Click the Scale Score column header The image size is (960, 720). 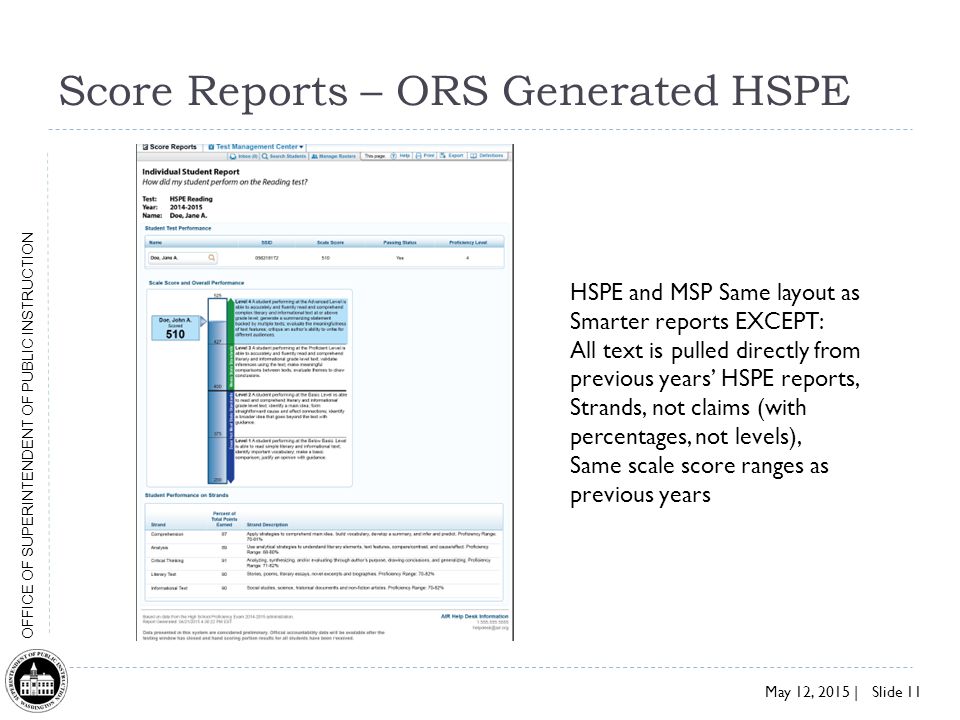click(x=330, y=242)
